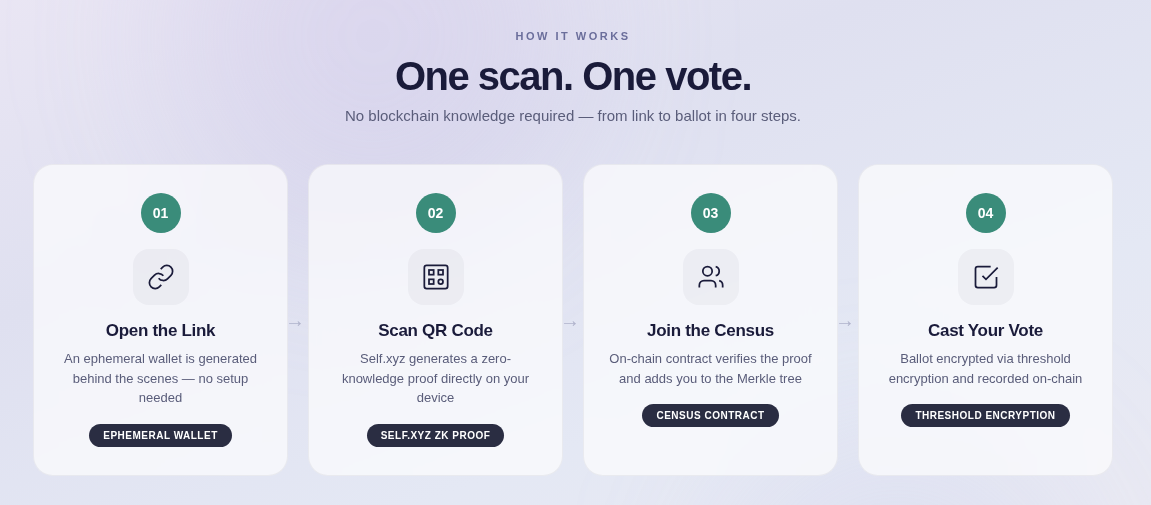Viewport: 1151px width, 505px height.
Task: Click the 'Cast Your Vote' heading
Action: 986,331
